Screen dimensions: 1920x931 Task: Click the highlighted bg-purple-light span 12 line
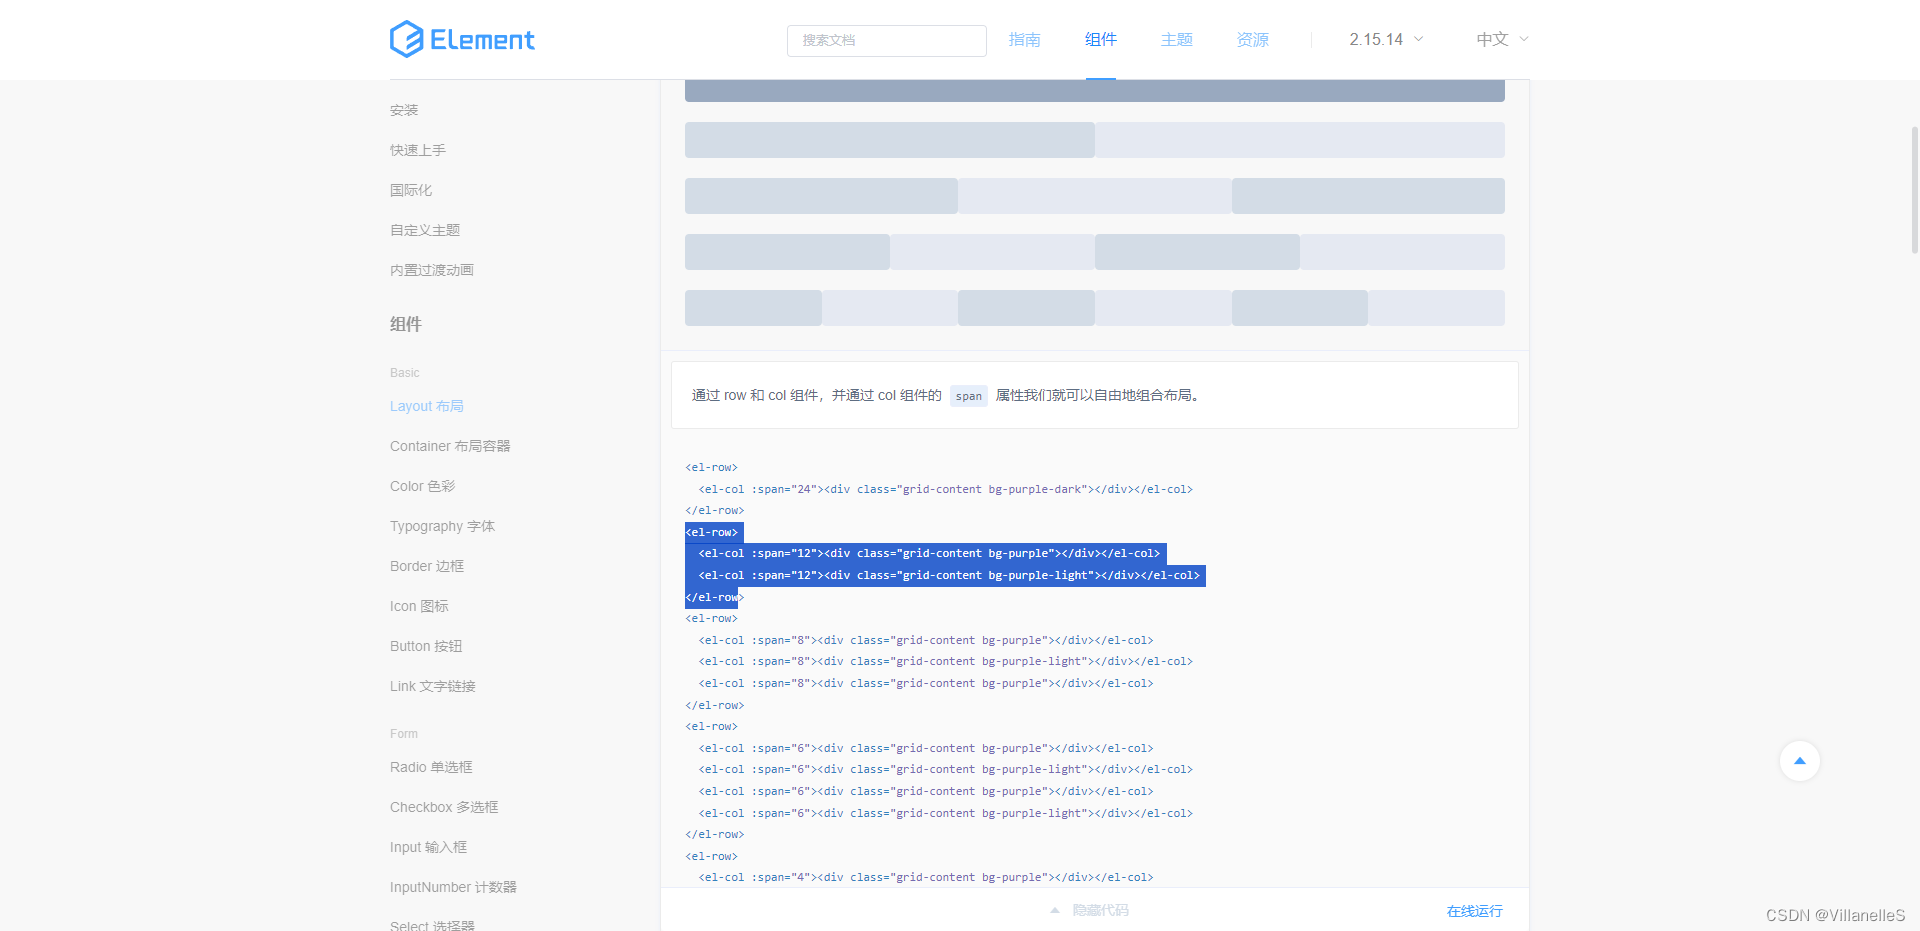(948, 576)
